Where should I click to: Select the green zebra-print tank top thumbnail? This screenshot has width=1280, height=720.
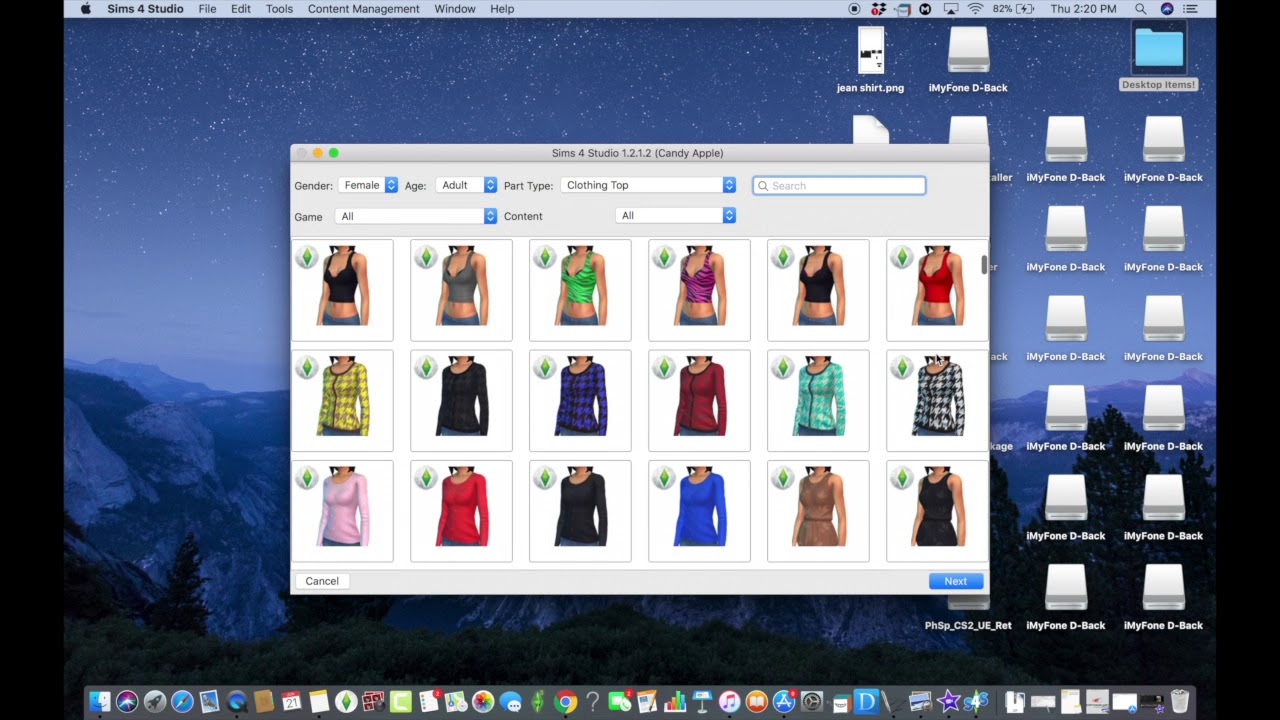coord(580,290)
